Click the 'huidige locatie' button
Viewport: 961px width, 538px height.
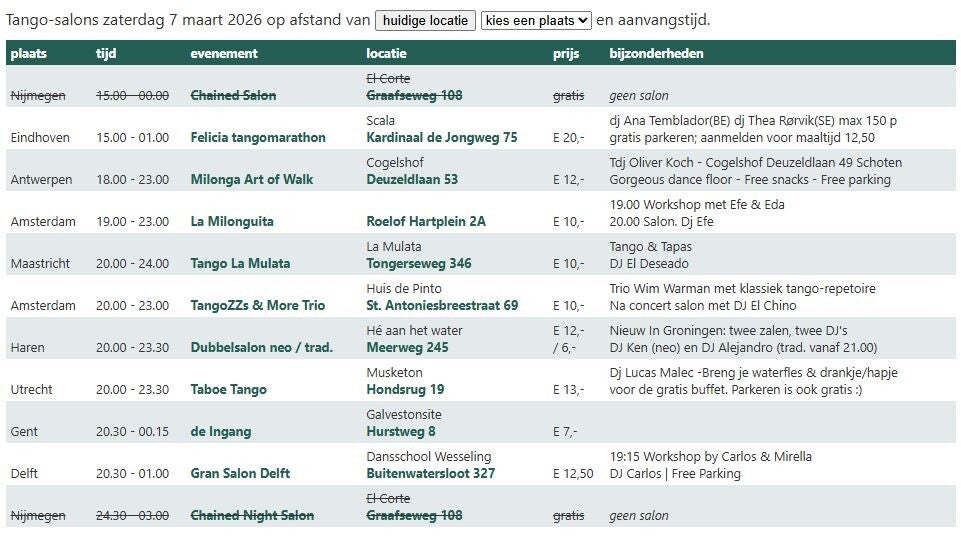click(x=425, y=20)
